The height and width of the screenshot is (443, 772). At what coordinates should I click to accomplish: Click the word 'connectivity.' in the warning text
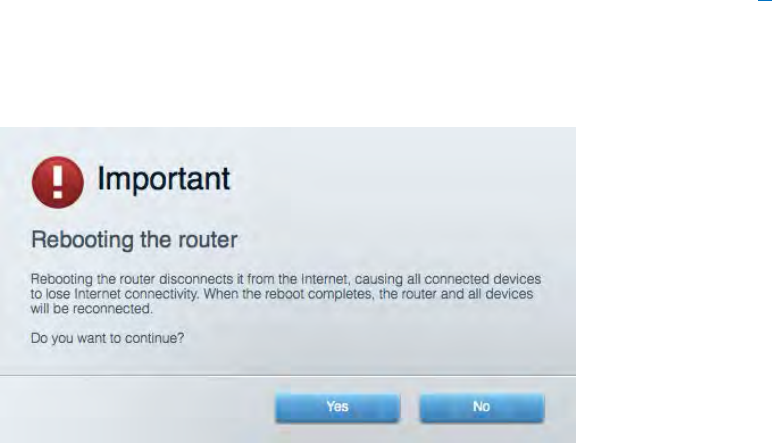[x=162, y=294]
